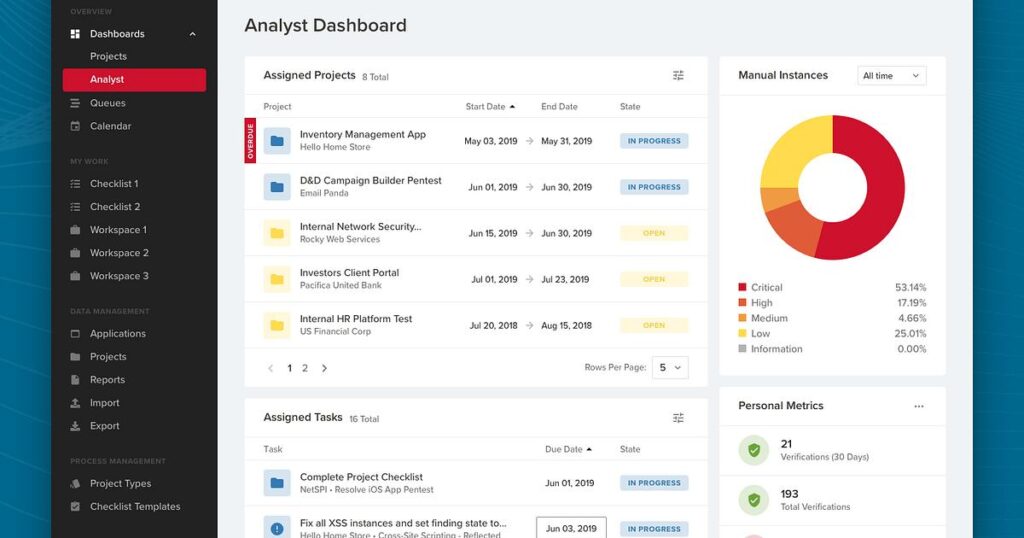Click IN PROGRESS badge of Inventory Management App
Screen dimensions: 1024x538
pos(654,141)
